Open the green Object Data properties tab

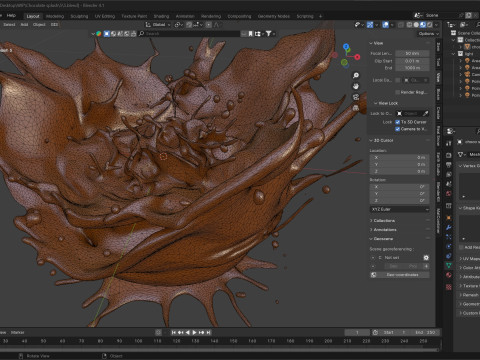tap(449, 265)
